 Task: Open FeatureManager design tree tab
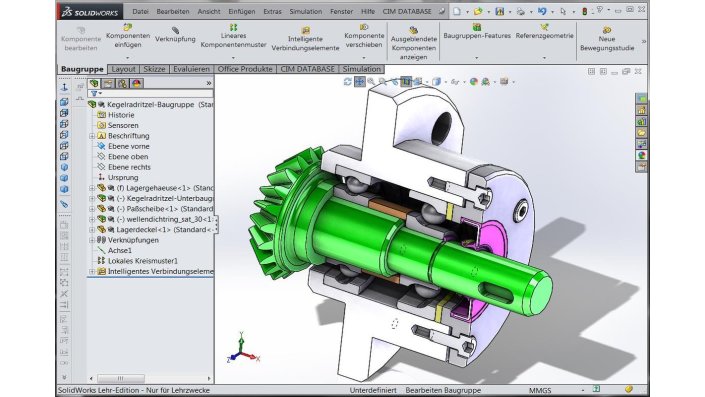pos(94,83)
